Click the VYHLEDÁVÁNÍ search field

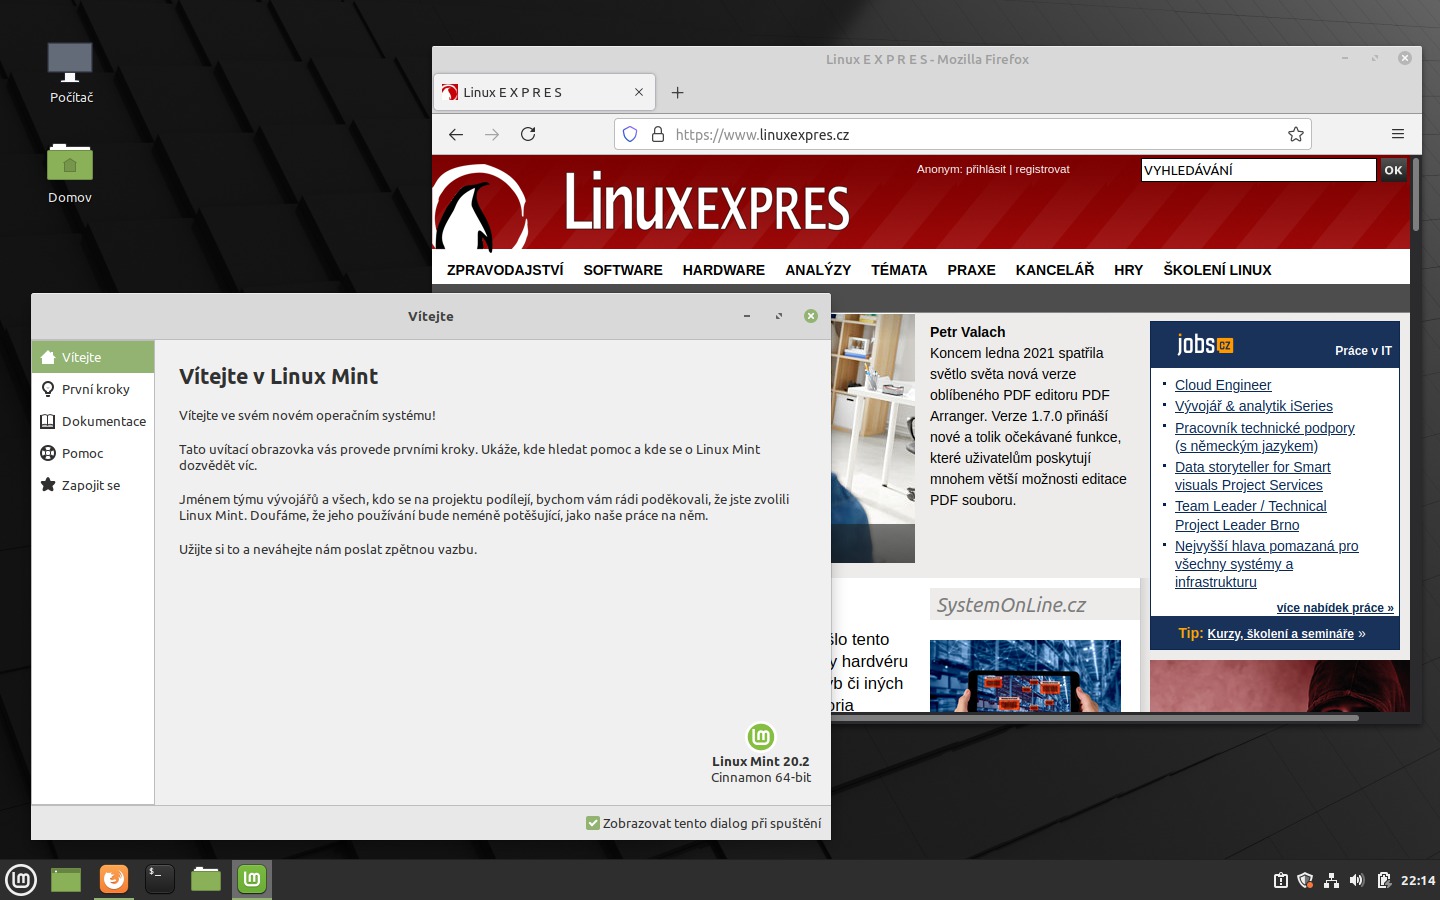1257,170
